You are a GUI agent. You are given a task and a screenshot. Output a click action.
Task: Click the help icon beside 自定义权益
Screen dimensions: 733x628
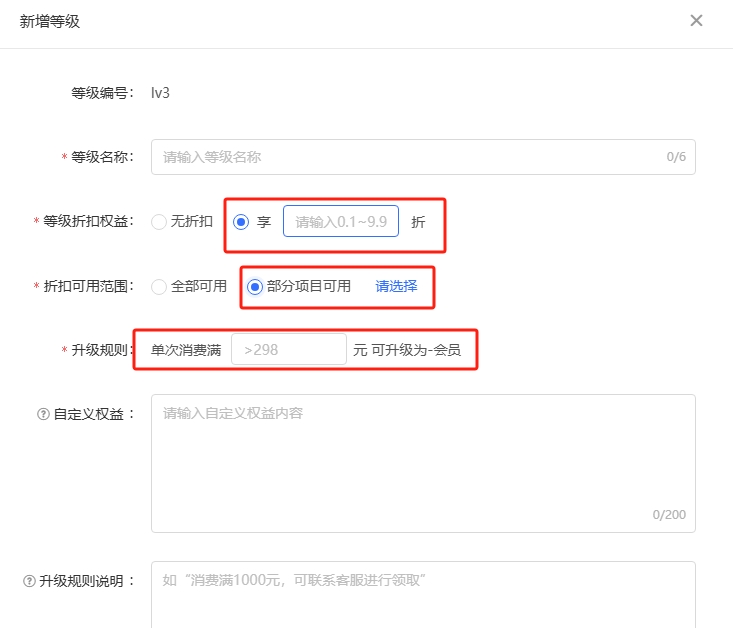coord(43,414)
